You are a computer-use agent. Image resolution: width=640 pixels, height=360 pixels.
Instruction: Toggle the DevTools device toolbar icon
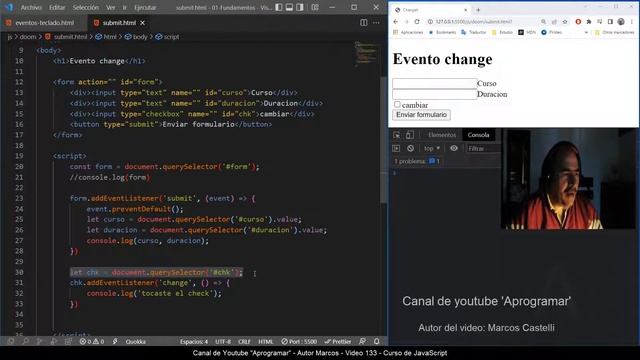click(410, 135)
